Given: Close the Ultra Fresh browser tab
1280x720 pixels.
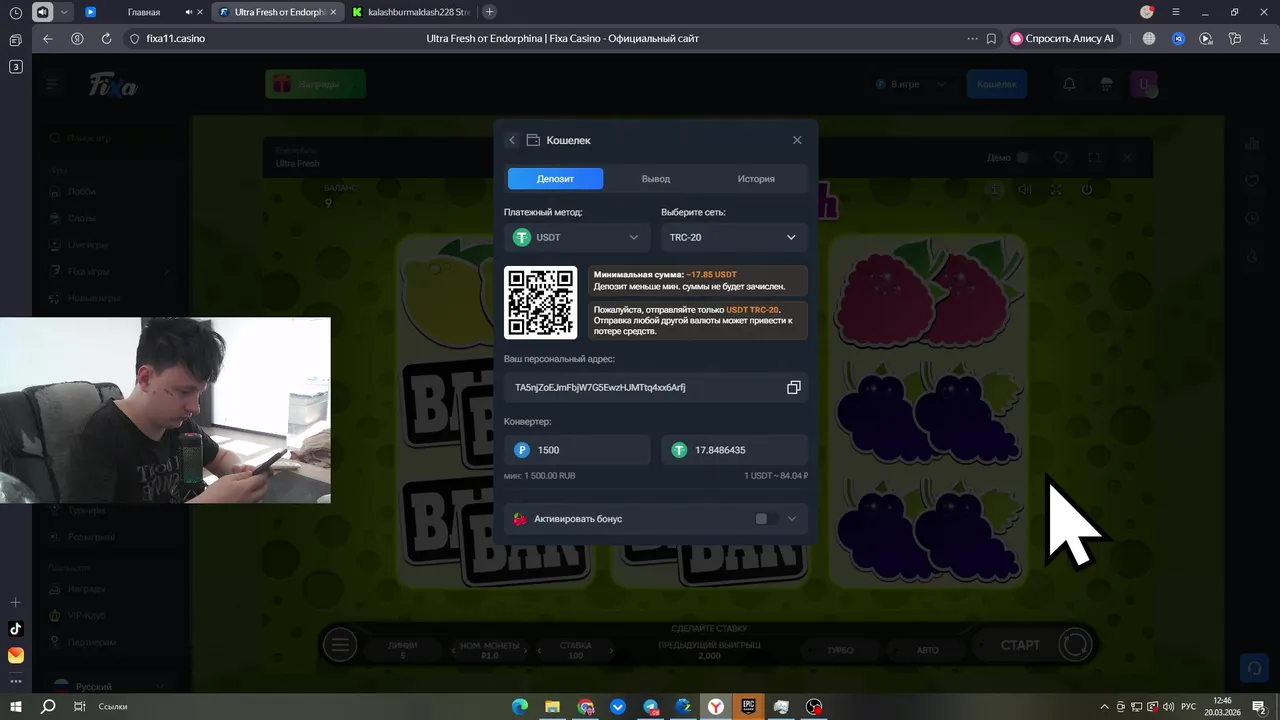Looking at the screenshot, I should click(333, 12).
